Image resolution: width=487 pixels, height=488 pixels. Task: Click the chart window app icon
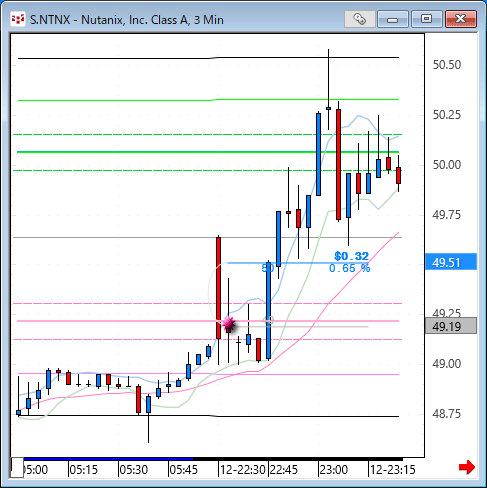coord(18,20)
